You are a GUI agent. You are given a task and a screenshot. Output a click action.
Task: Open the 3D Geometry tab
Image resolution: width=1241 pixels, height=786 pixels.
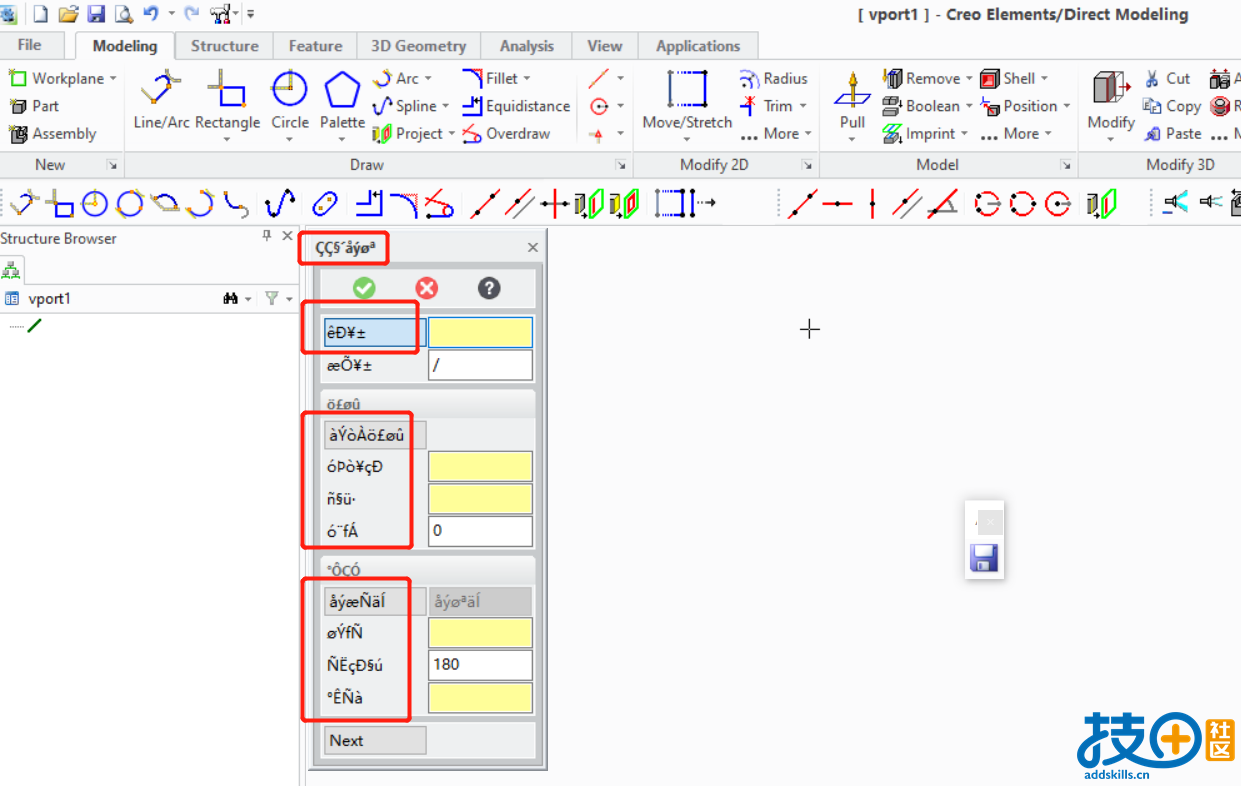click(418, 46)
